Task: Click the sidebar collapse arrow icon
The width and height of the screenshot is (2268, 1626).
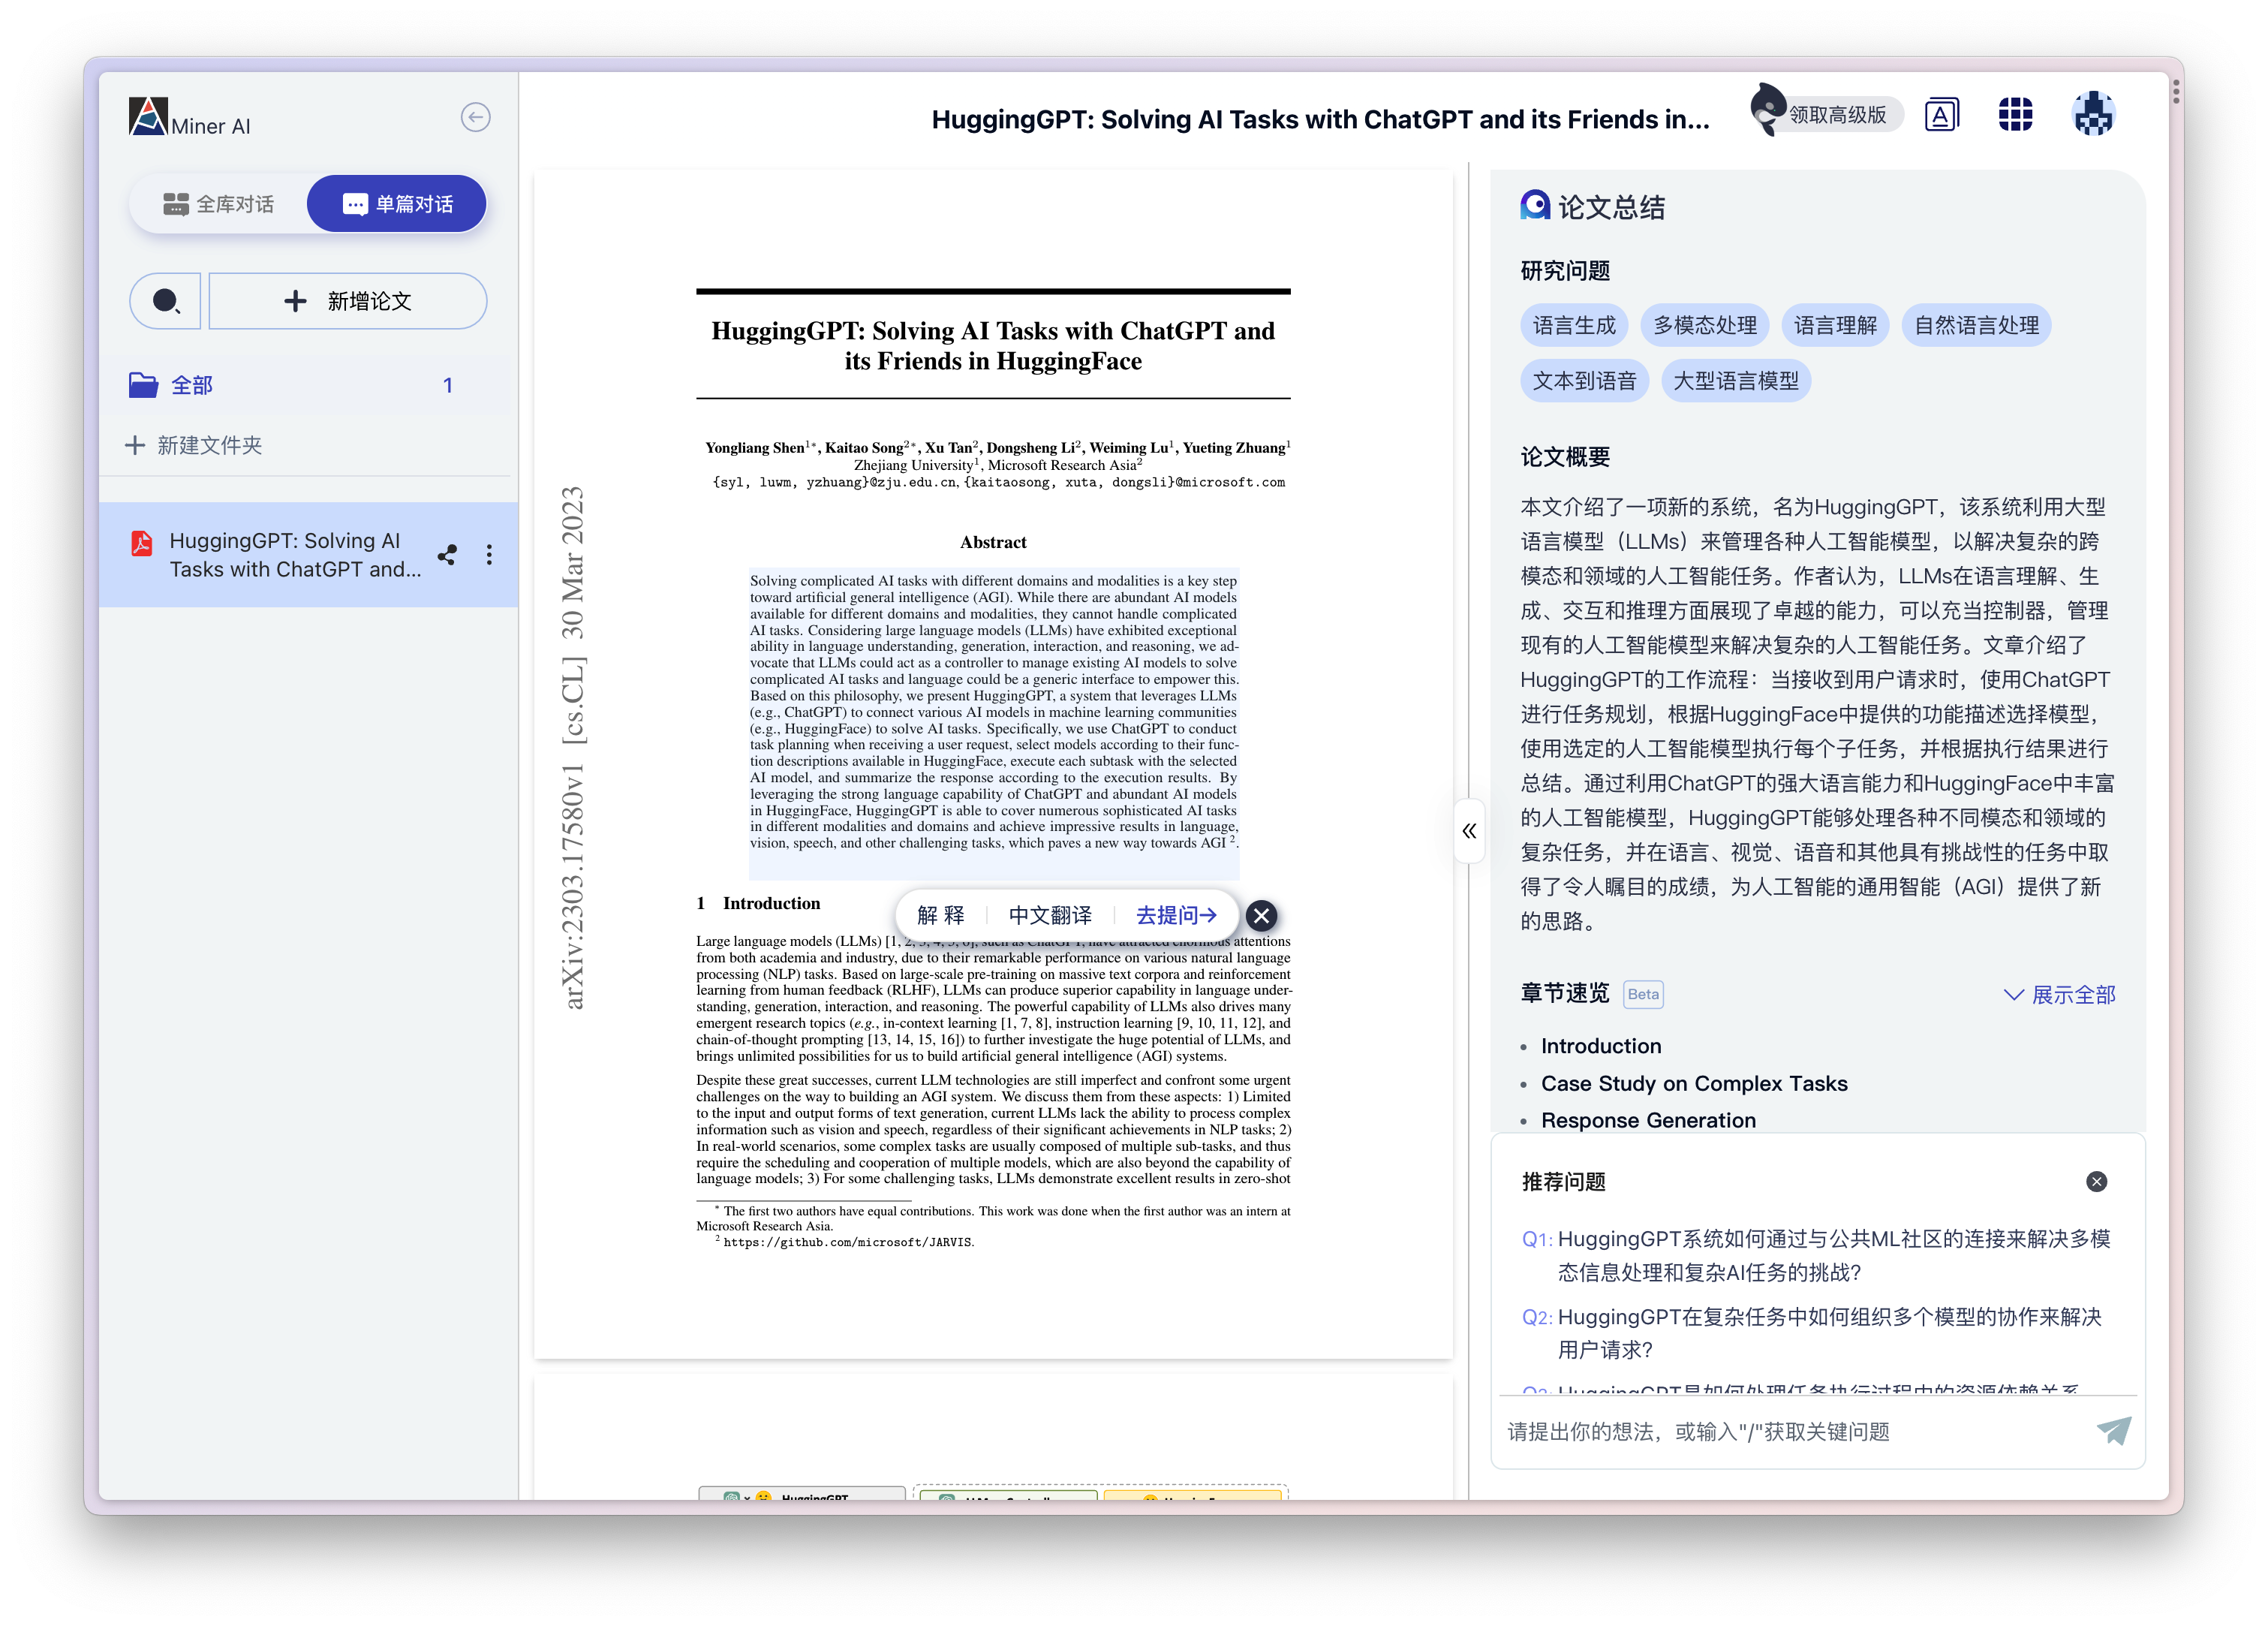Action: pyautogui.click(x=475, y=118)
